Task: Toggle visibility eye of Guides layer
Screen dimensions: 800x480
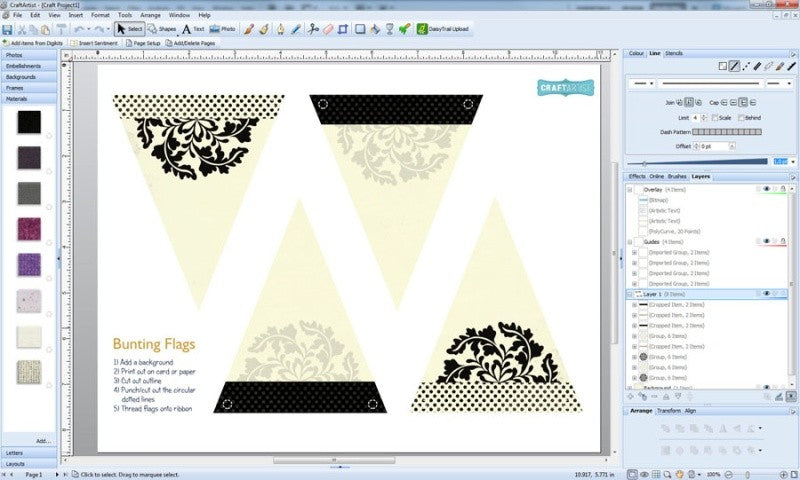Action: pyautogui.click(x=766, y=242)
